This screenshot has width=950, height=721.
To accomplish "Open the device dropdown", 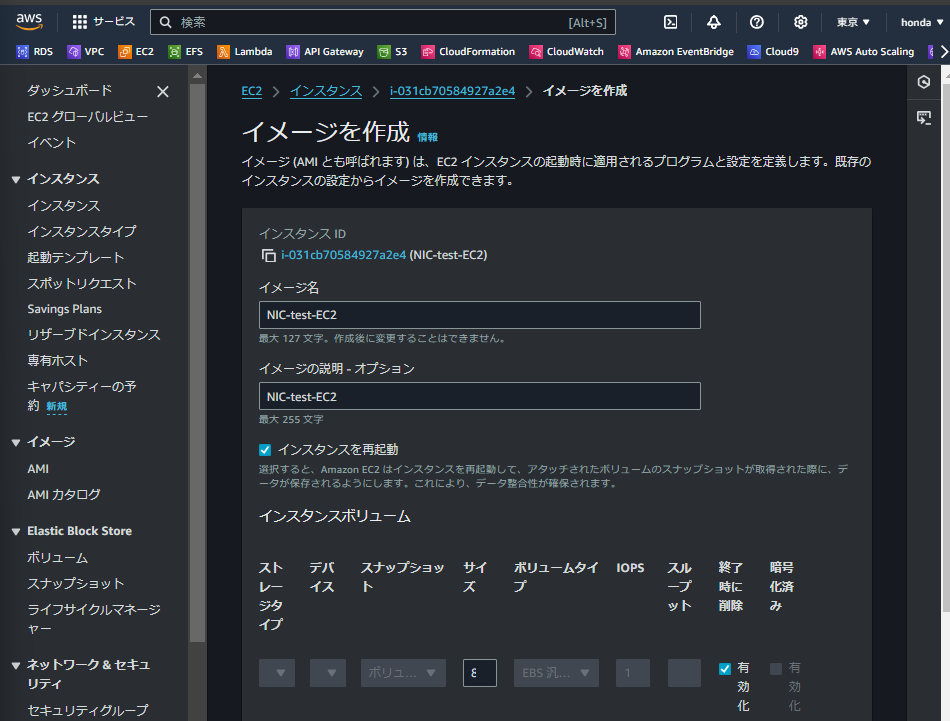I will 328,673.
